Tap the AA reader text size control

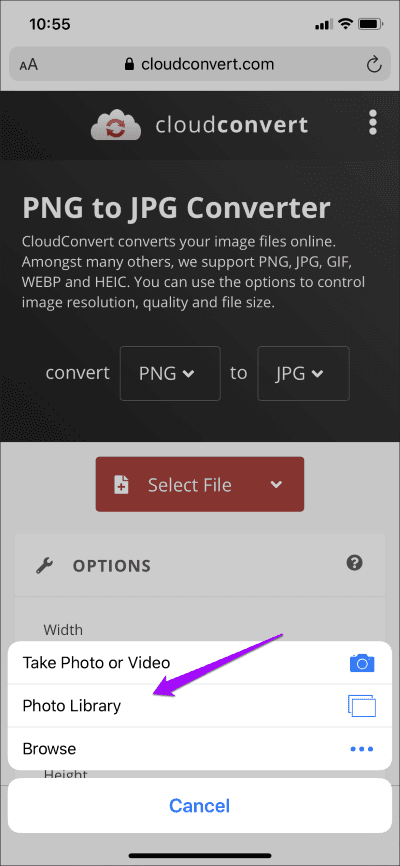pos(29,65)
